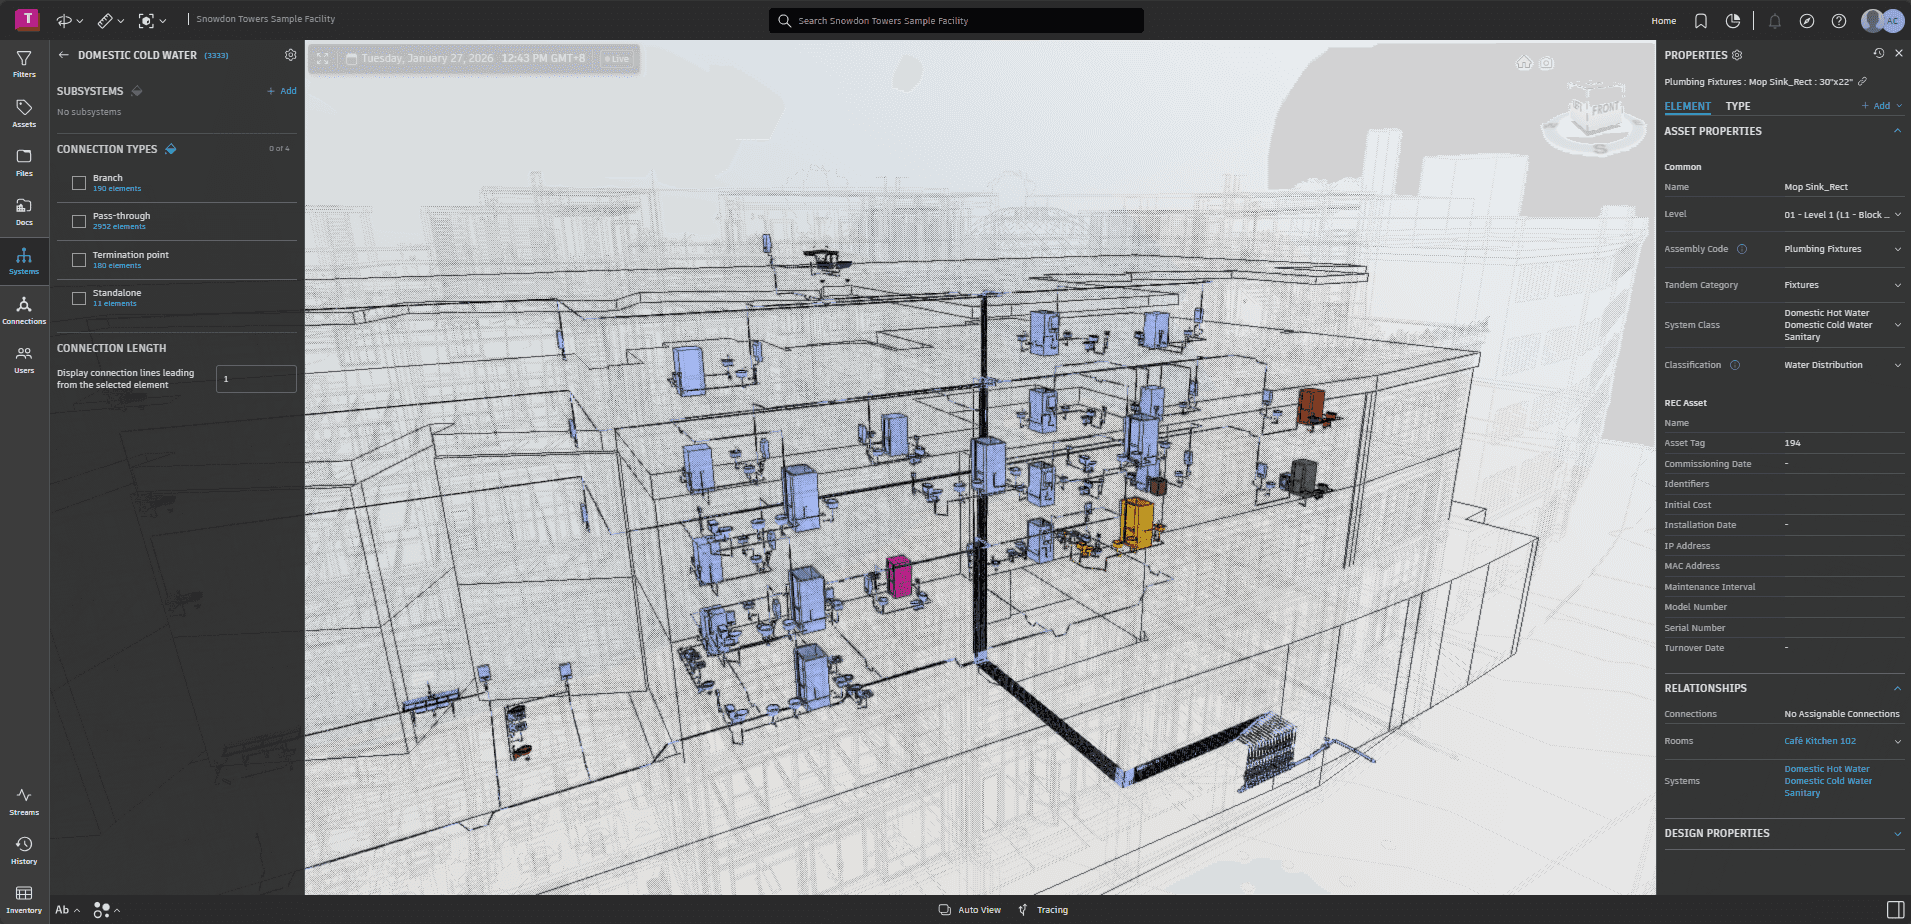Image resolution: width=1911 pixels, height=924 pixels.
Task: Switch to the Type tab
Action: [1737, 106]
